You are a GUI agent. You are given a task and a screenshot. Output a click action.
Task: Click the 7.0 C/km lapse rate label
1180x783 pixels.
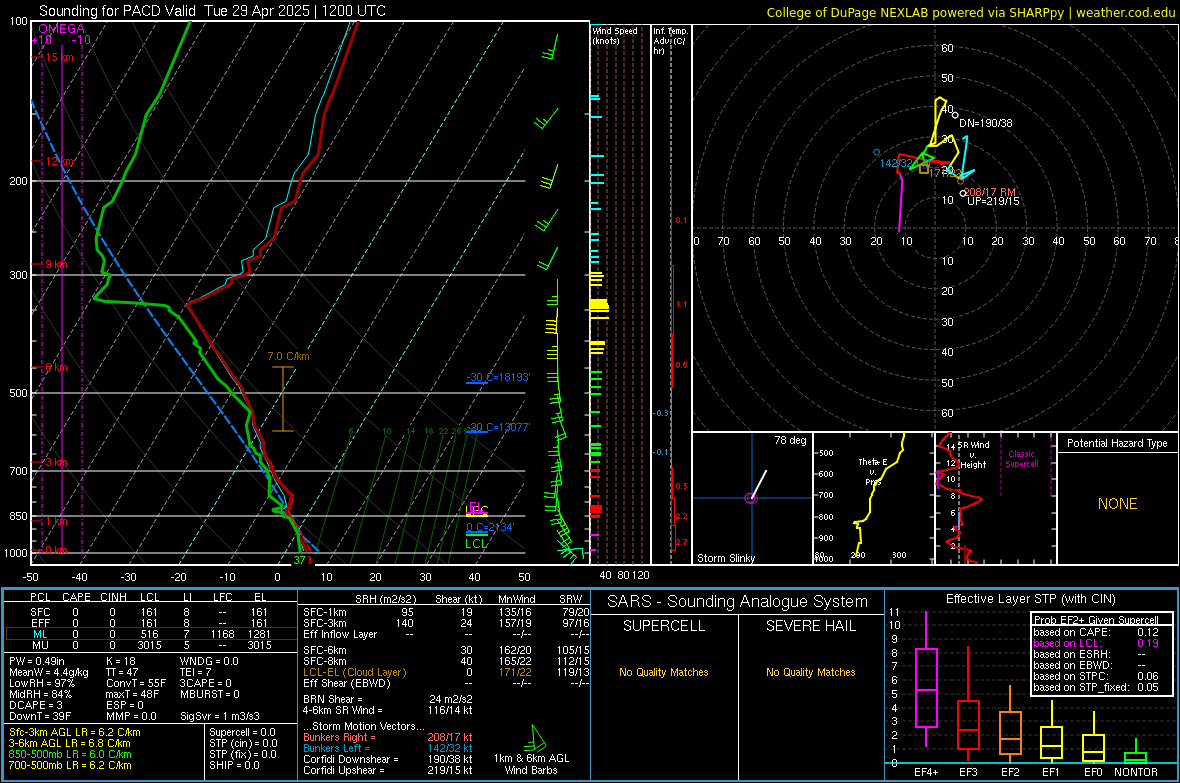(288, 356)
